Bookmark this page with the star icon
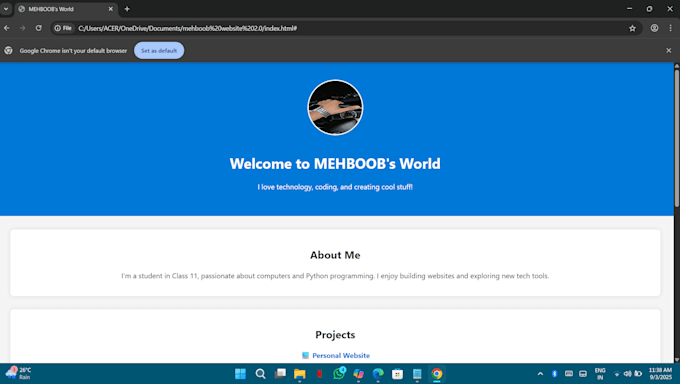Viewport: 680px width, 384px height. click(x=632, y=28)
